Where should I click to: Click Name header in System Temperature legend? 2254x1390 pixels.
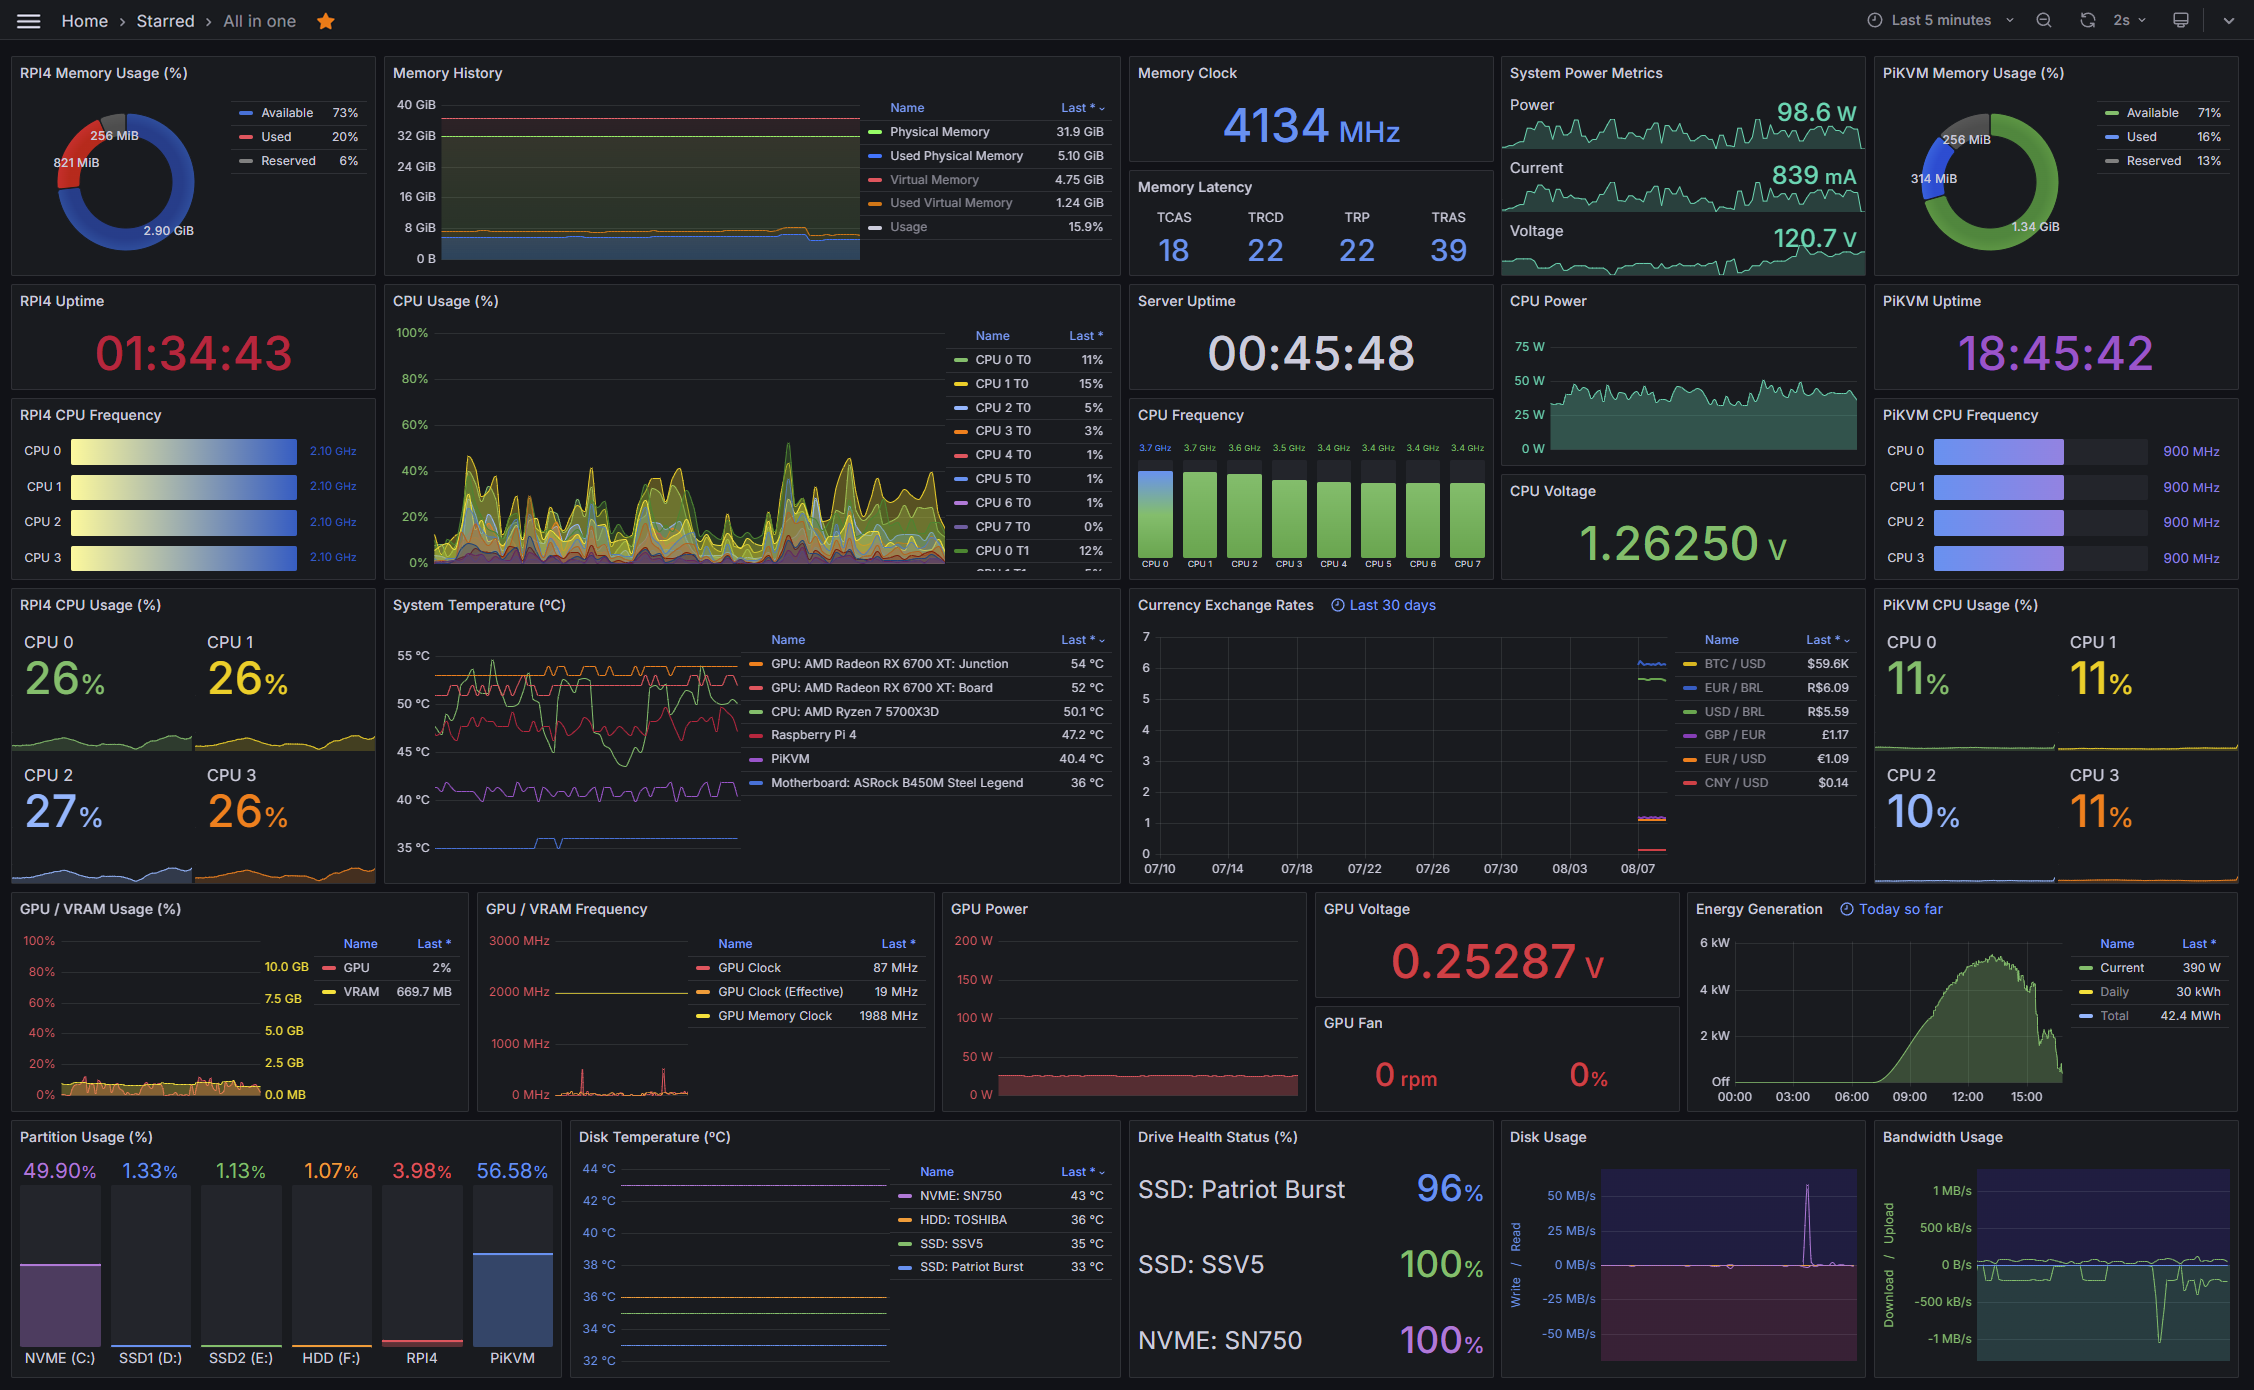(788, 640)
